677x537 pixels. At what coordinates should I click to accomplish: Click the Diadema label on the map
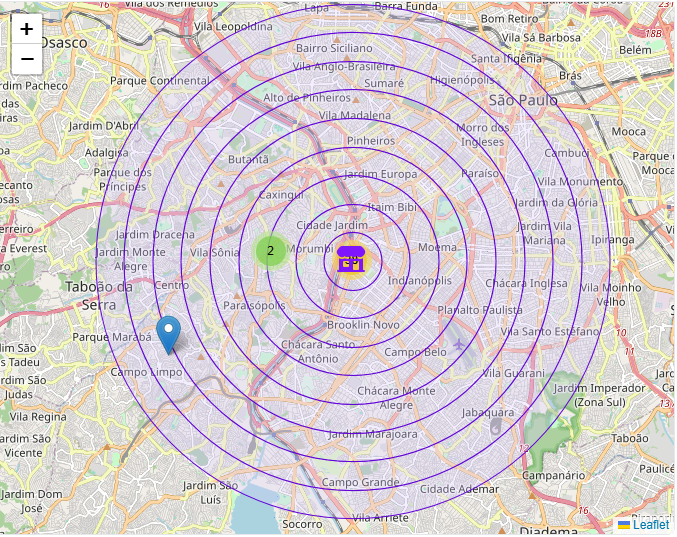556,532
